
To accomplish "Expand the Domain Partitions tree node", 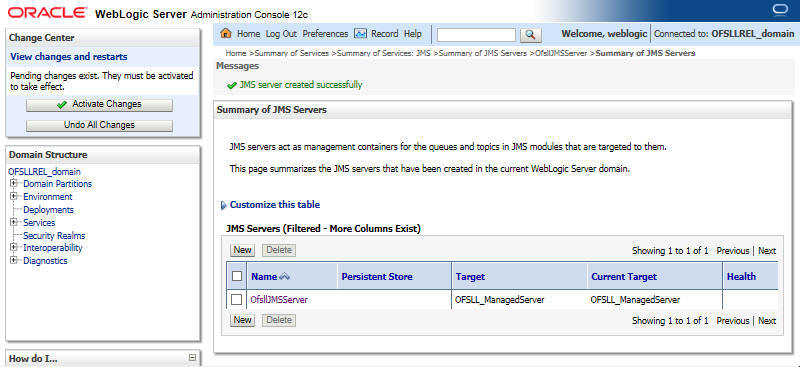I will pyautogui.click(x=14, y=184).
